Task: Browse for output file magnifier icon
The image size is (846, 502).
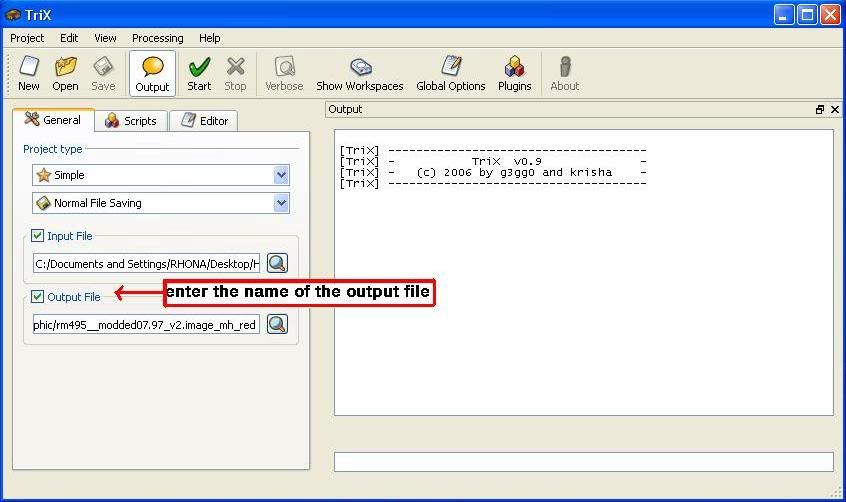Action: point(277,324)
